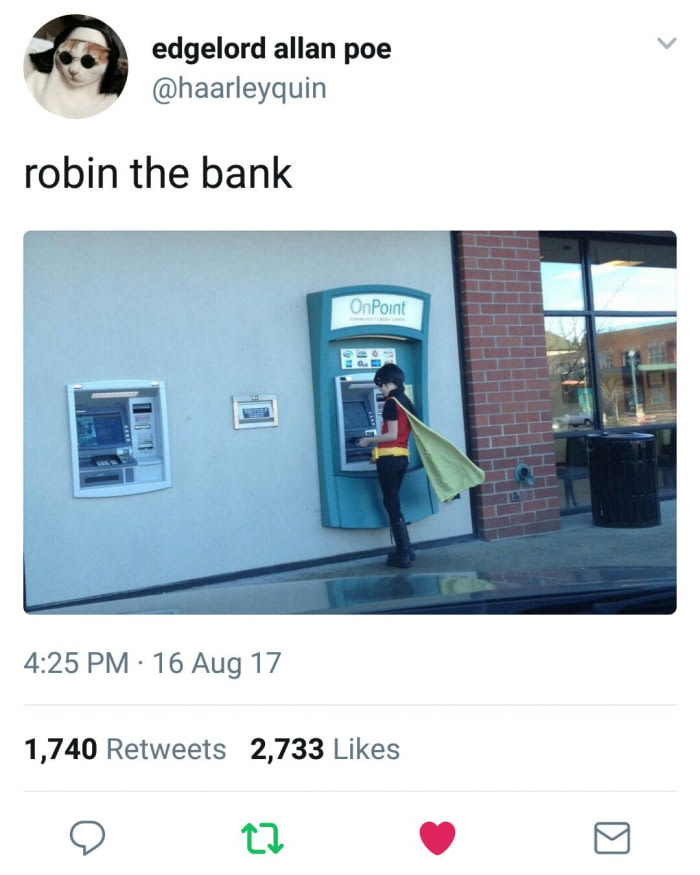This screenshot has width=700, height=875.
Task: Unlike the tweet via red heart
Action: coord(437,838)
